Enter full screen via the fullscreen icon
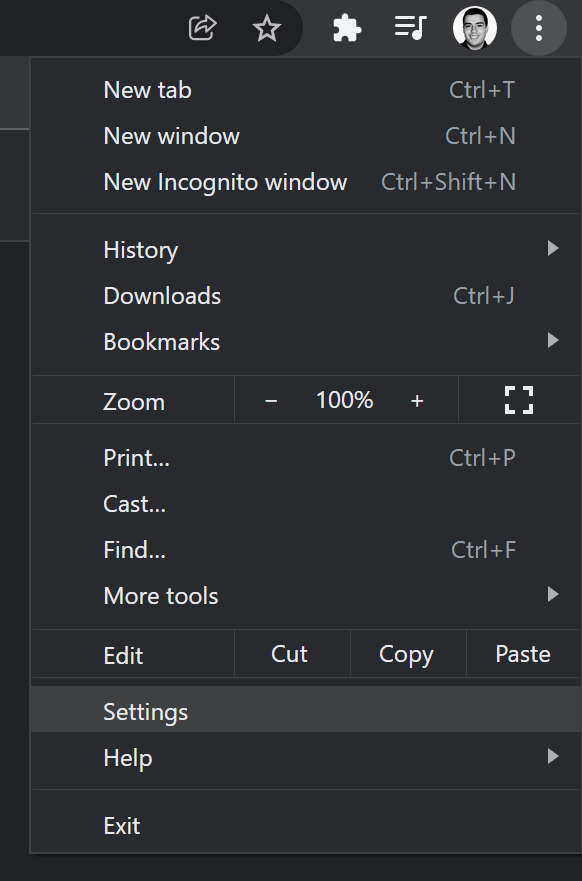582x881 pixels. 518,399
